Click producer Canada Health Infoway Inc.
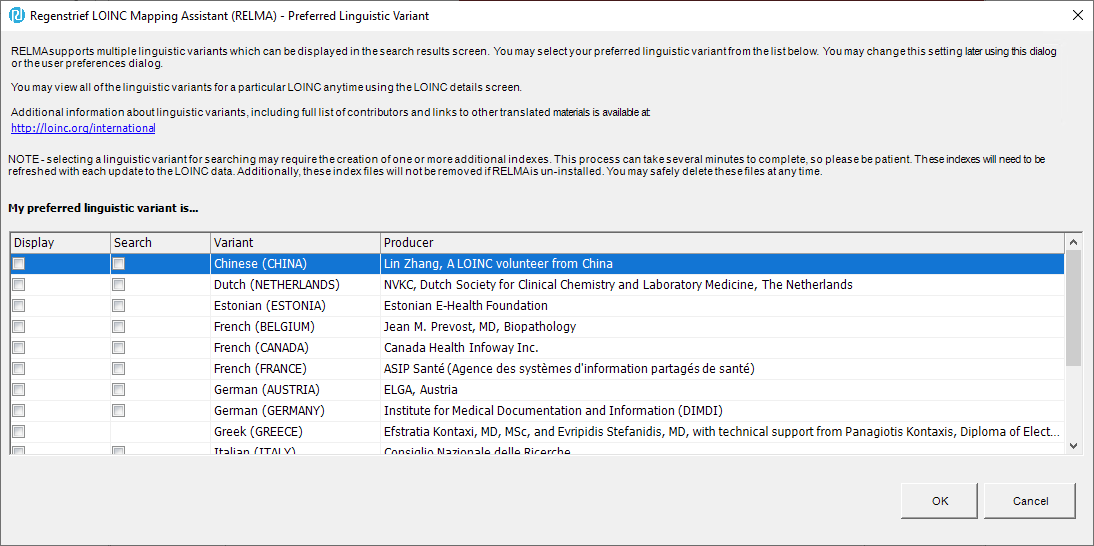Viewport: 1094px width, 546px height. [x=723, y=347]
